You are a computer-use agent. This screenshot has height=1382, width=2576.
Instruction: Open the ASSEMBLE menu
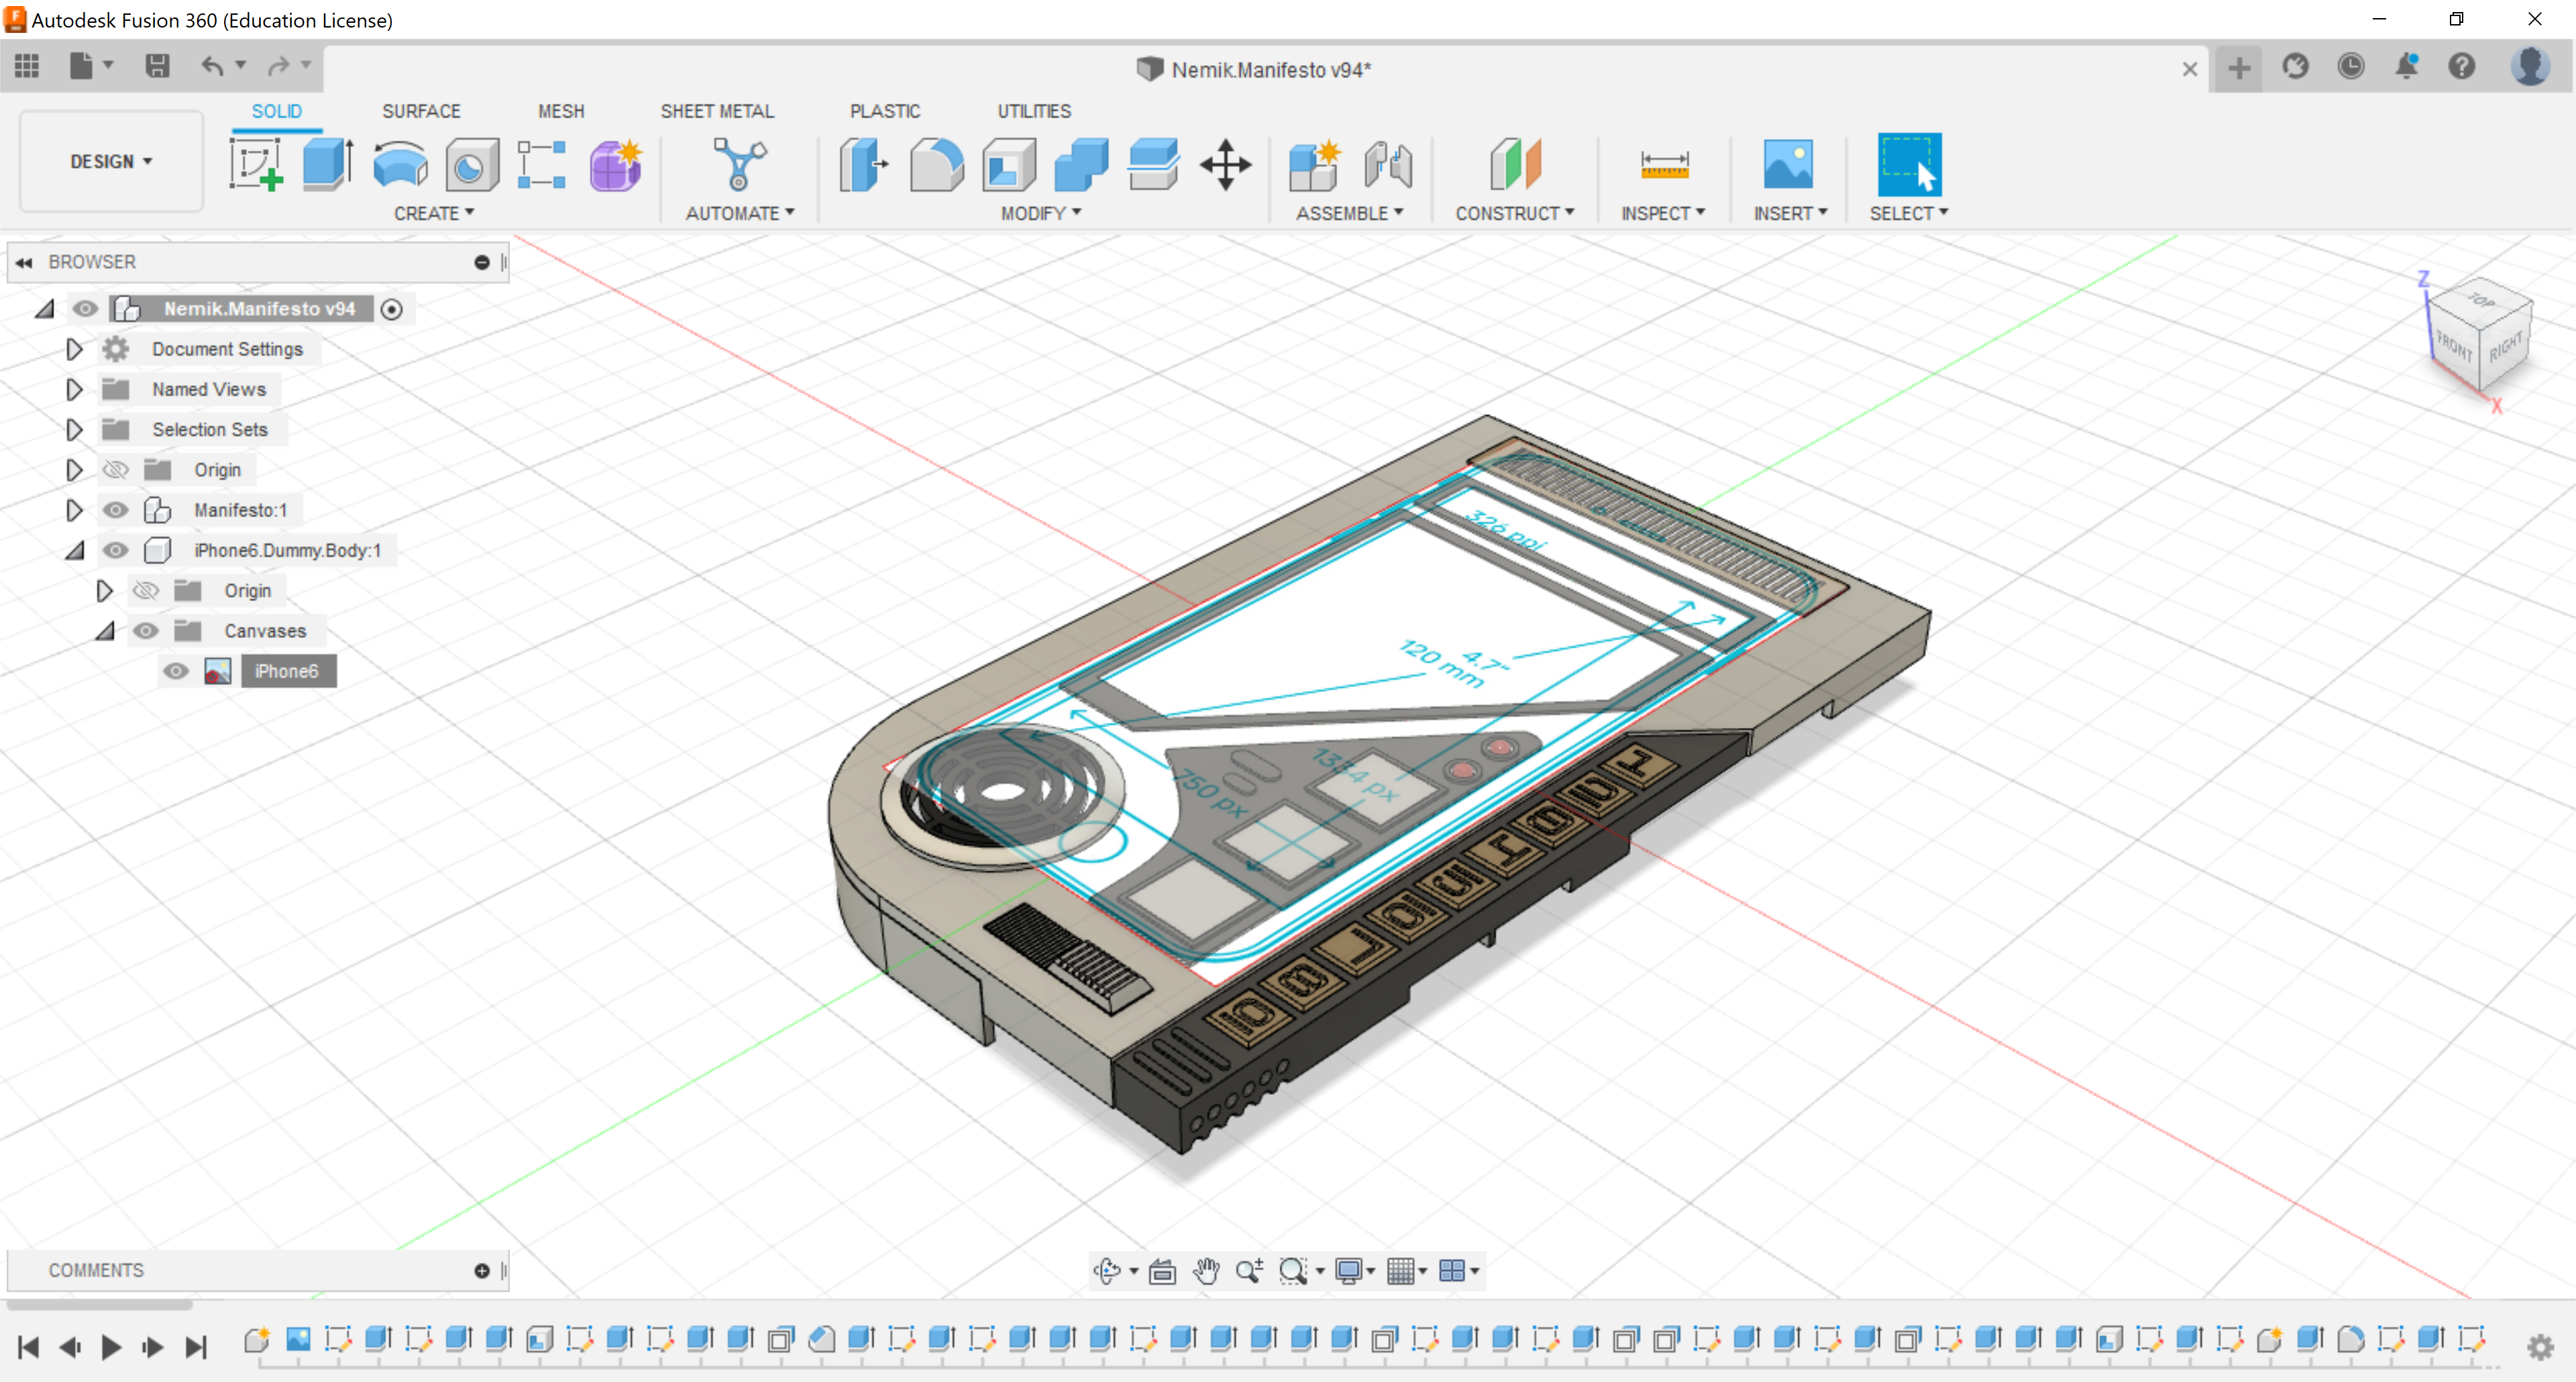[x=1350, y=213]
